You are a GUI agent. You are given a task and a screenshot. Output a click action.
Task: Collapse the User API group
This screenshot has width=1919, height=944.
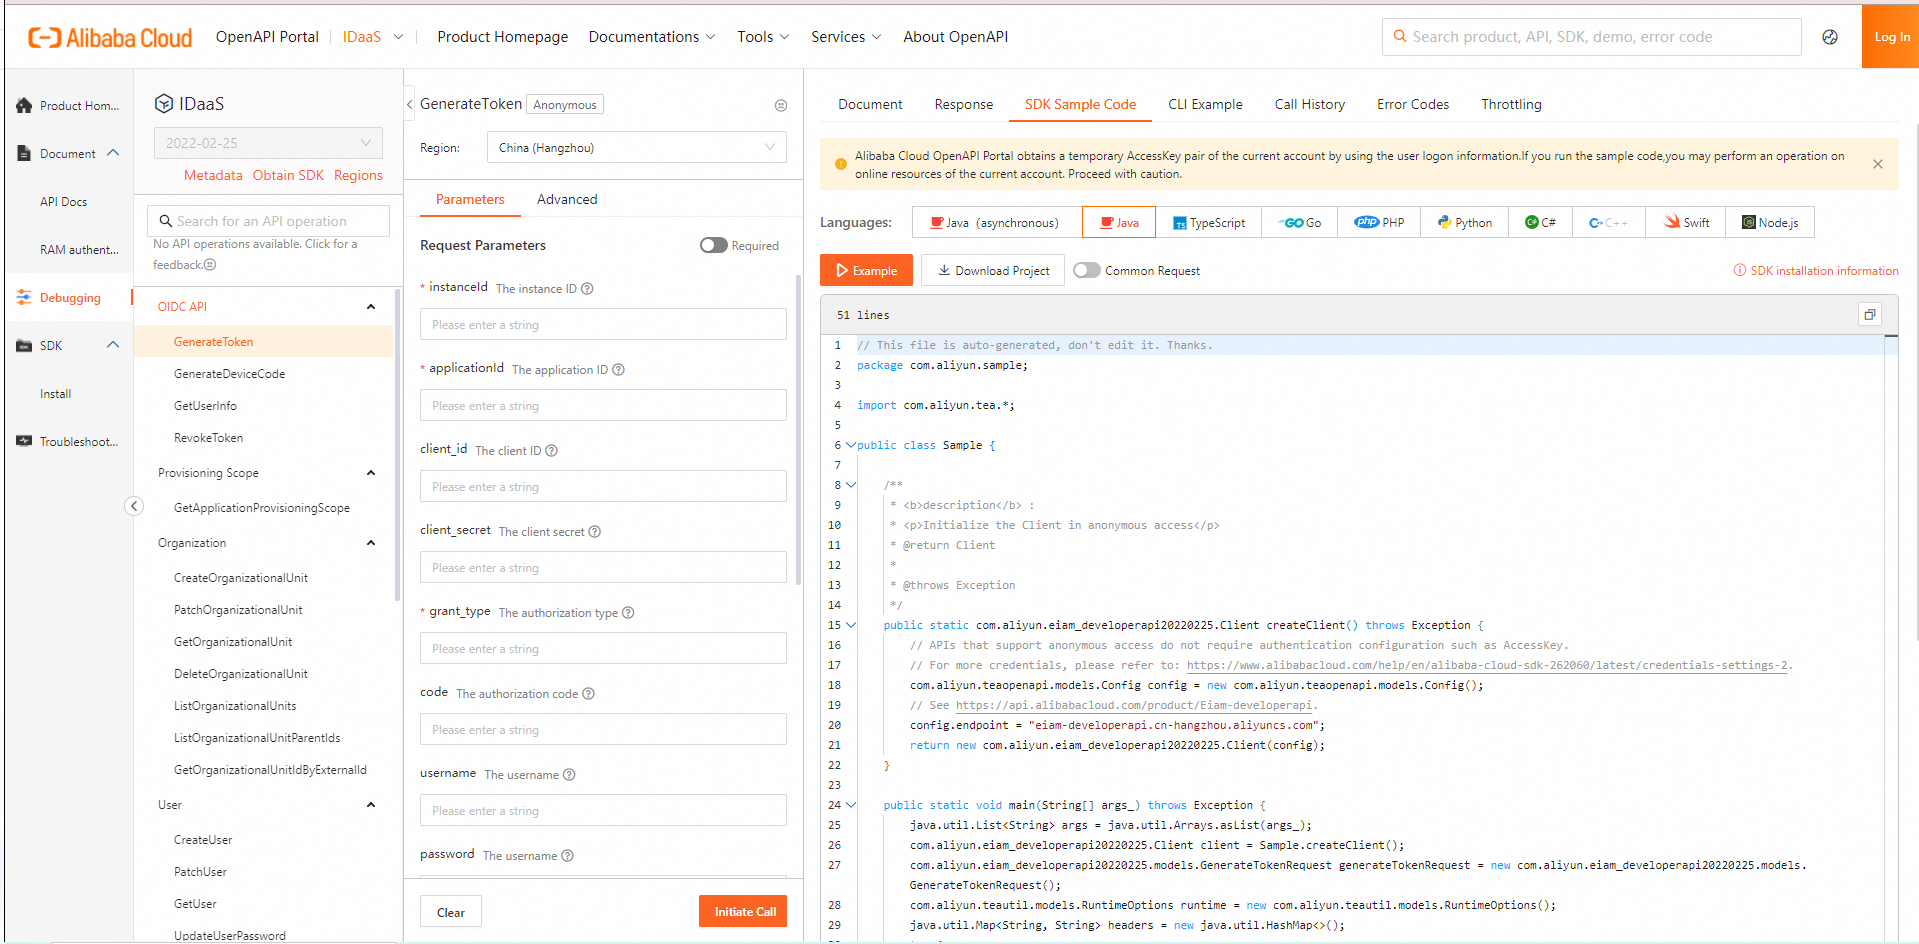[x=371, y=805]
